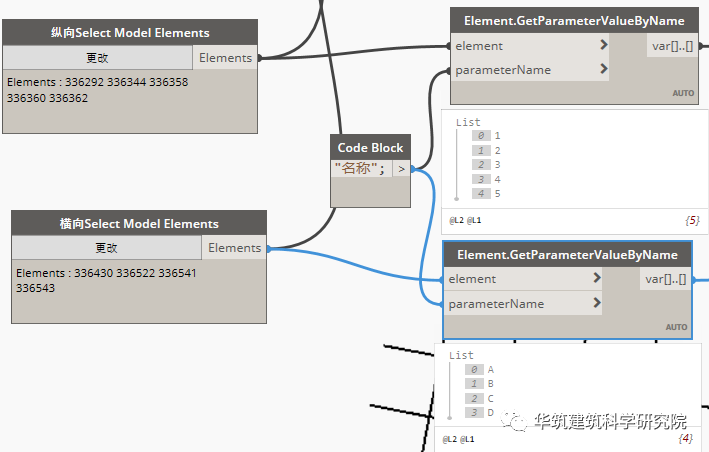Select index 3 item with value 4
This screenshot has height=452, width=709.
(487, 179)
